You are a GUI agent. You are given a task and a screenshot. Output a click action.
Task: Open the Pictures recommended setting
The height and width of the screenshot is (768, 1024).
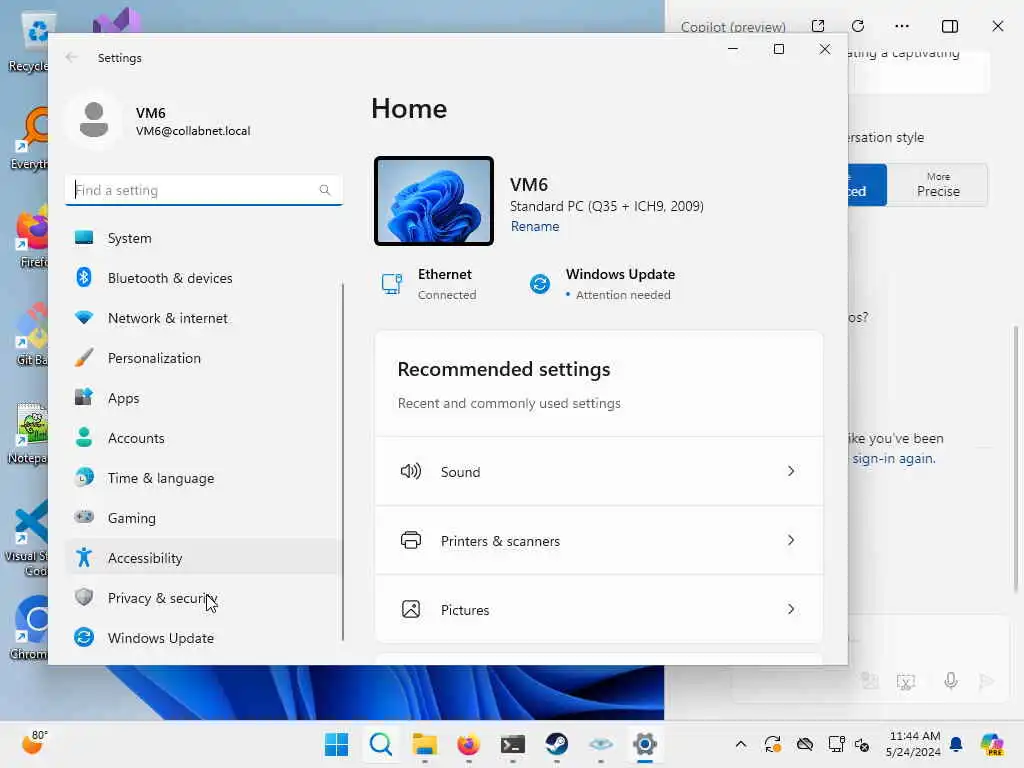click(599, 609)
